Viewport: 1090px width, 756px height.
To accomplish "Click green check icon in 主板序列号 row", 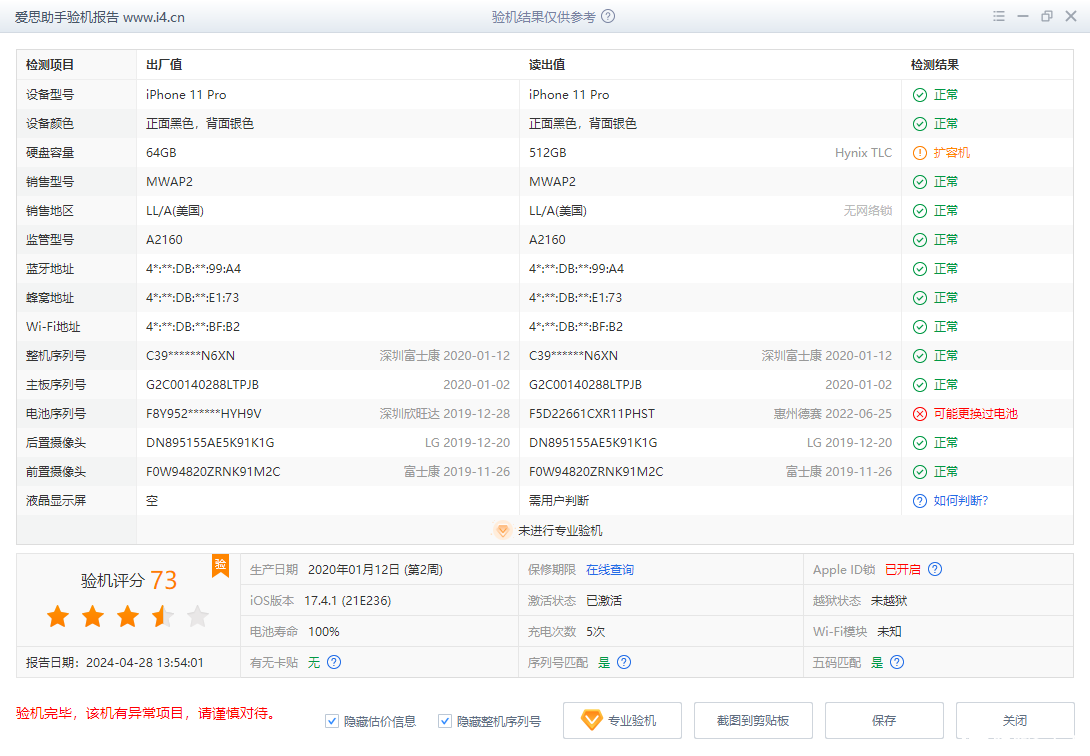I will [x=920, y=385].
